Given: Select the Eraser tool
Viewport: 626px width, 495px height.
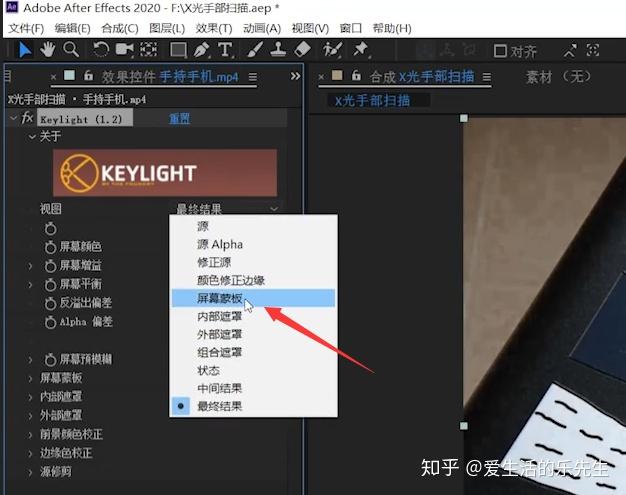Looking at the screenshot, I should (302, 50).
